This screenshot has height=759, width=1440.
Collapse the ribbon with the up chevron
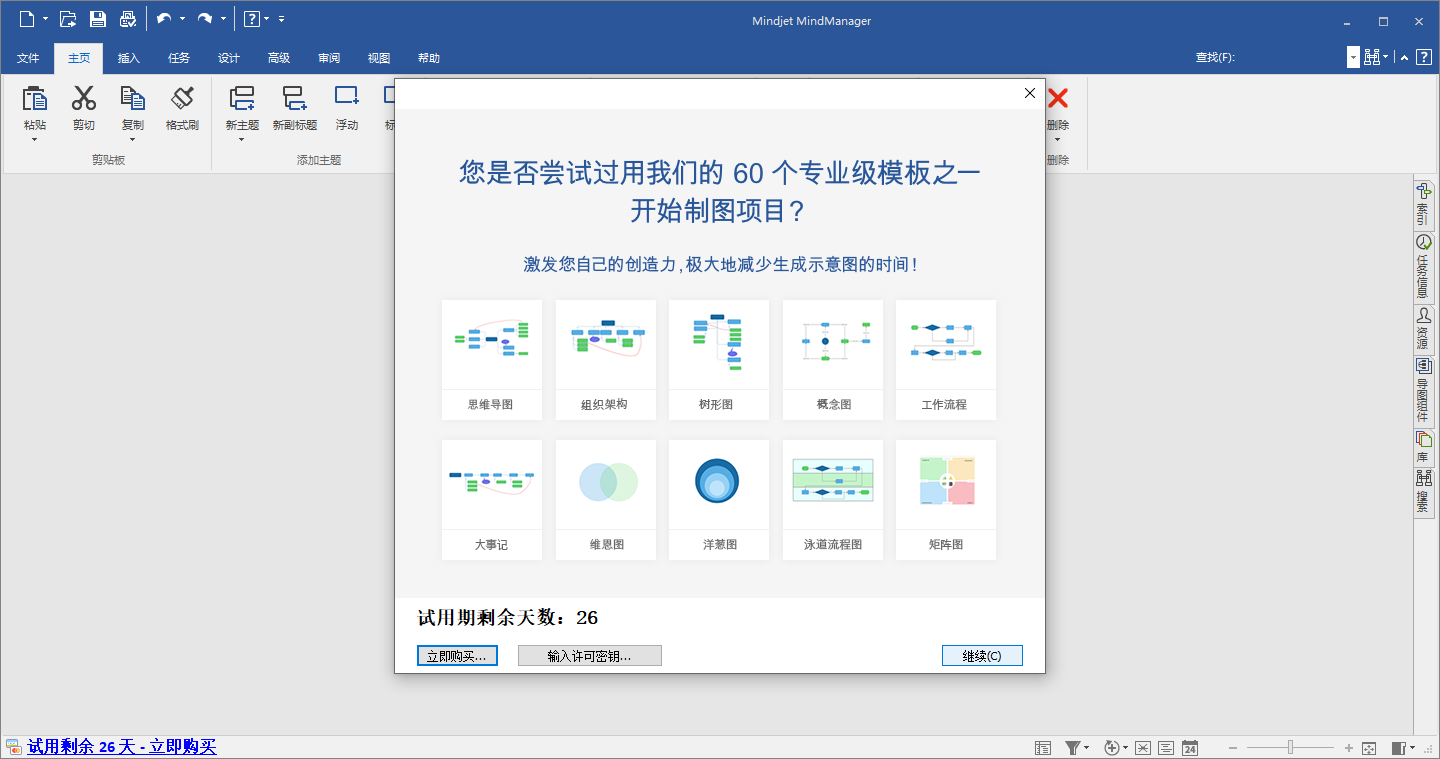1405,58
